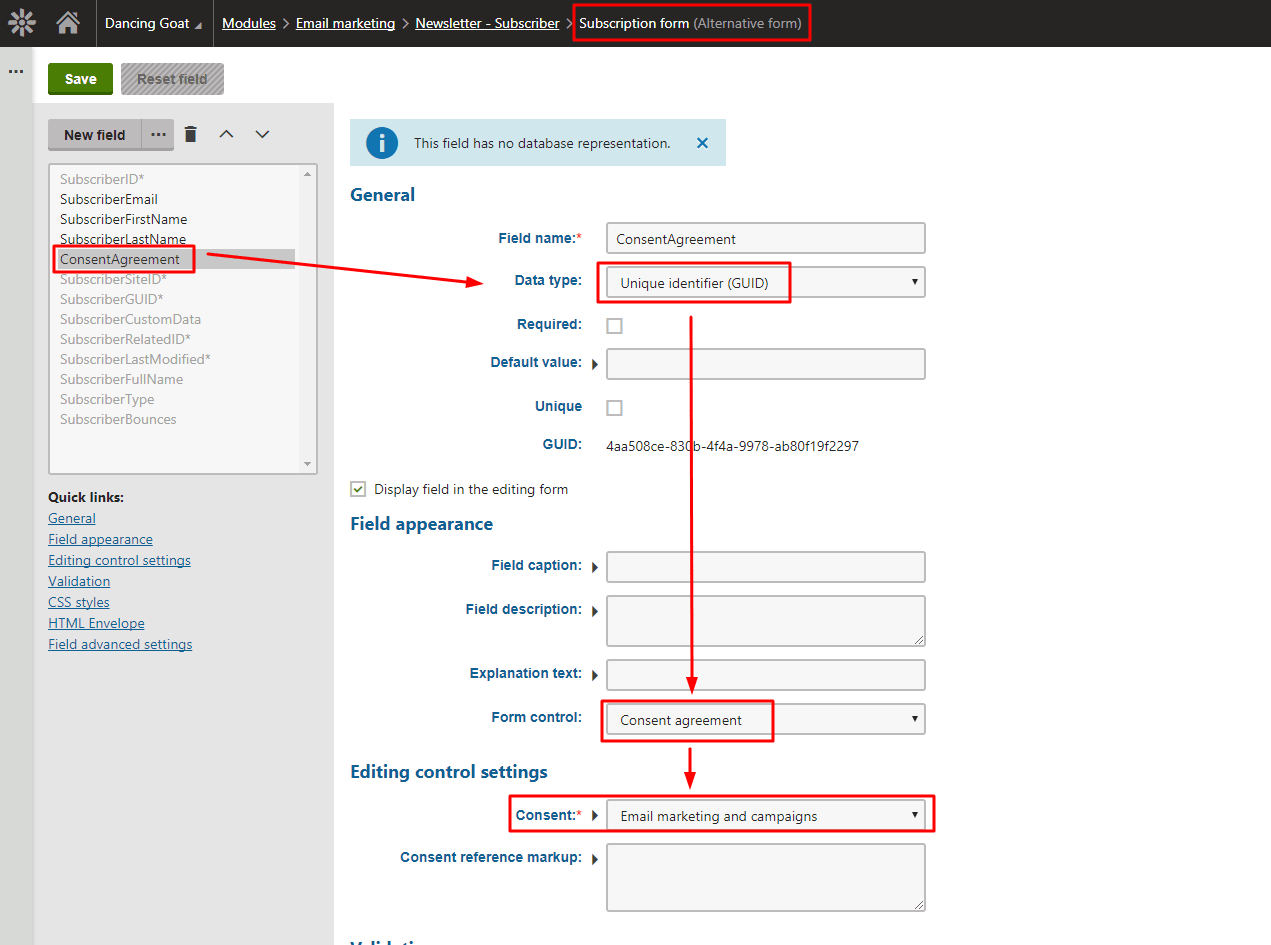Jump to Field appearance quick link
Screen dimensions: 1271x945
tap(100, 539)
